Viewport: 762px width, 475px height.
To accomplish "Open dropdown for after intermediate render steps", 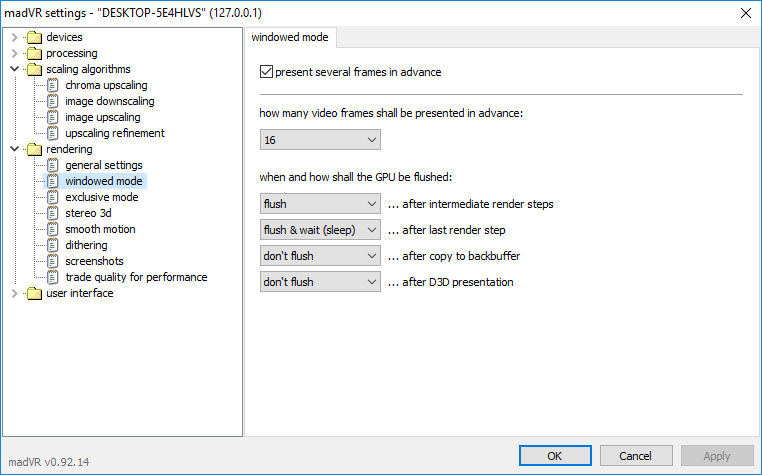I will [320, 204].
